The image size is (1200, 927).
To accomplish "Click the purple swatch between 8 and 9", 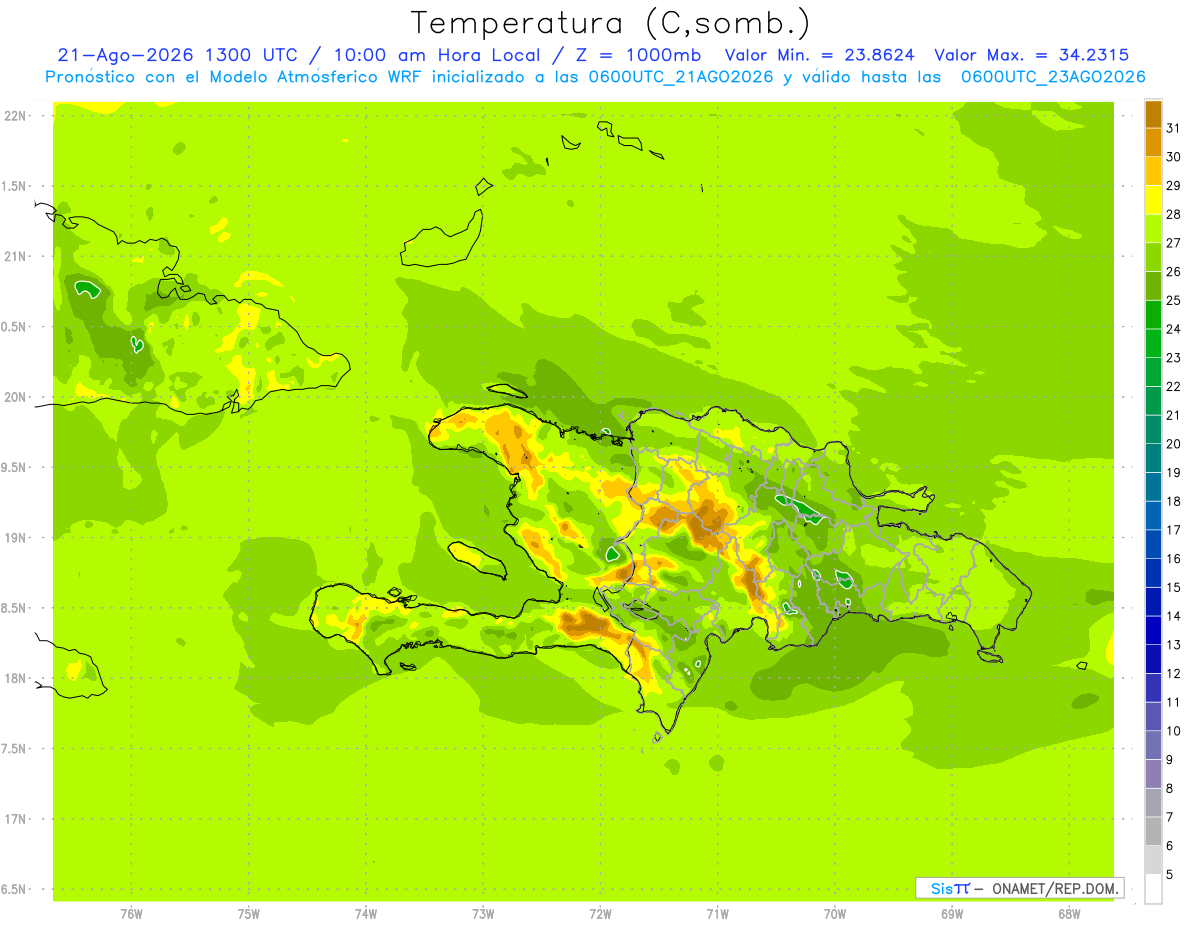I will click(1153, 774).
